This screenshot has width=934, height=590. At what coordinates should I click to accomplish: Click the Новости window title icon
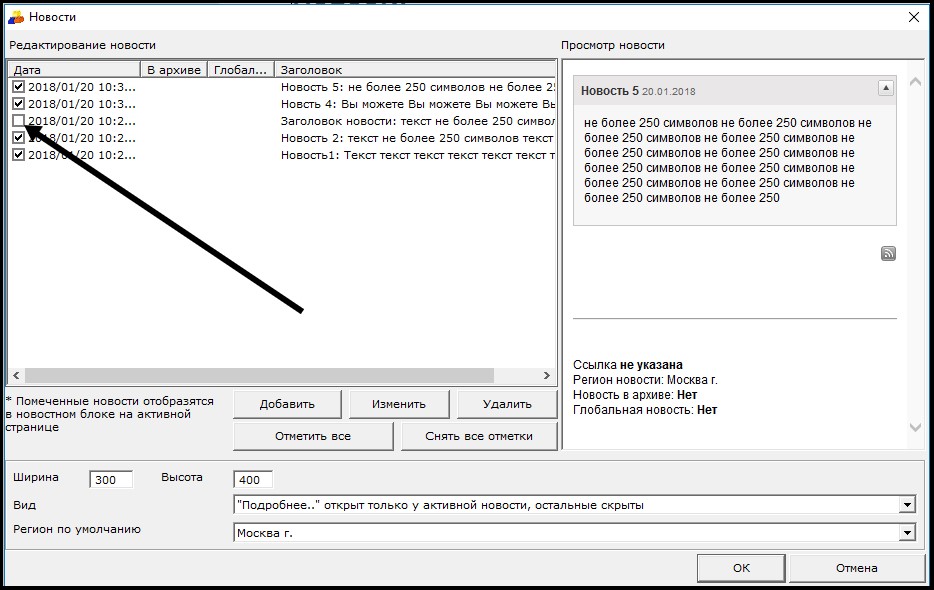click(16, 17)
